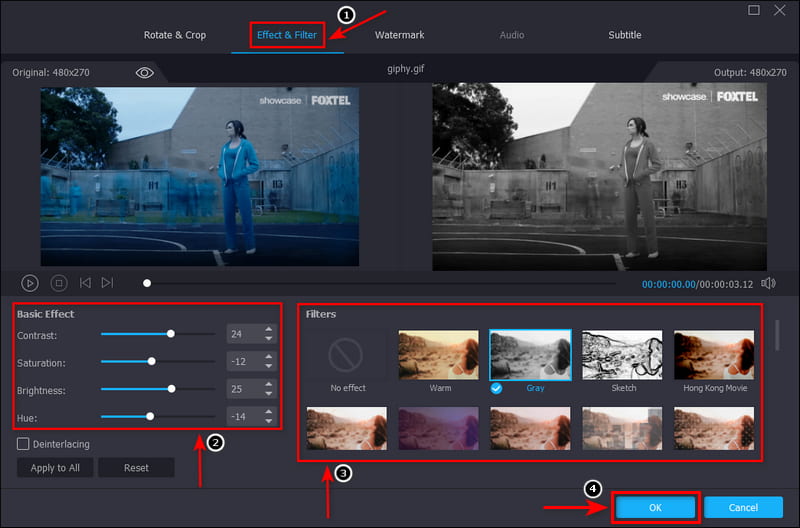Apply the Sketch filter thumbnail
The image size is (800, 528).
(x=623, y=355)
